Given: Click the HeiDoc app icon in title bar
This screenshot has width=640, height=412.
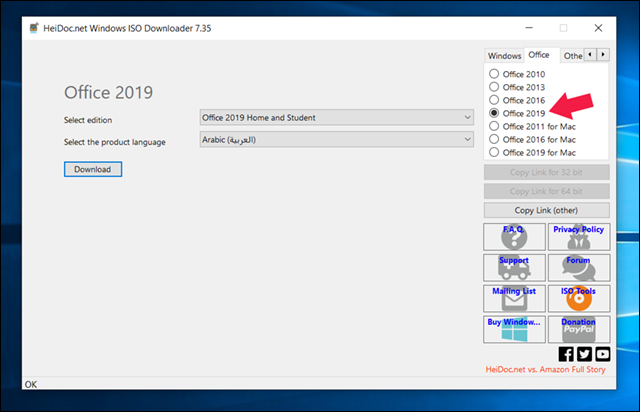Looking at the screenshot, I should tap(34, 28).
